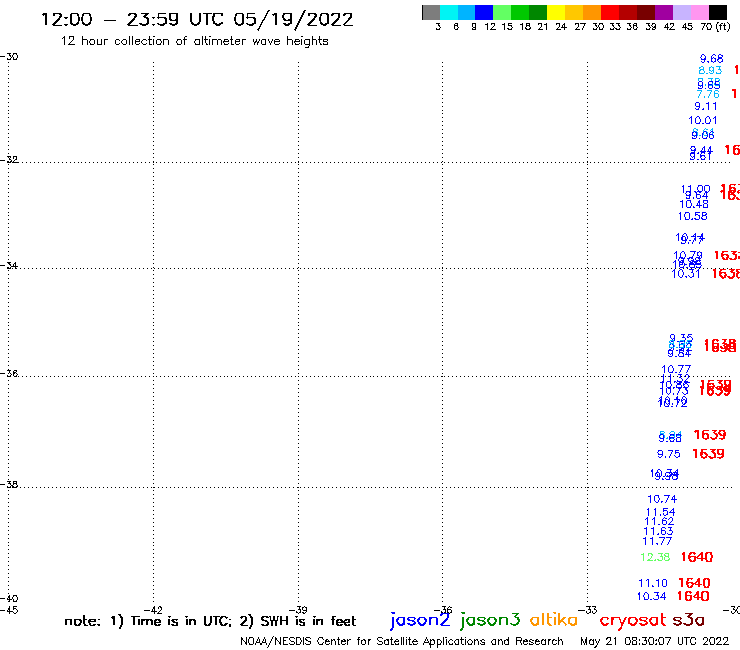Click the '70 (ft)' legend scale label
The width and height of the screenshot is (740, 650).
(x=715, y=27)
